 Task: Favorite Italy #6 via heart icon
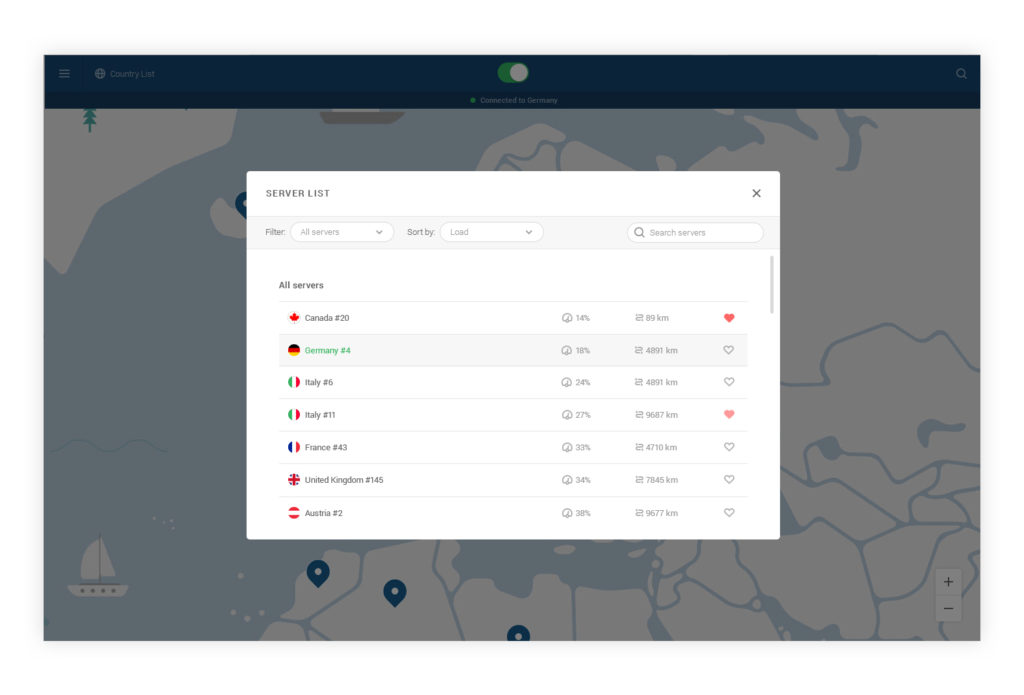729,382
